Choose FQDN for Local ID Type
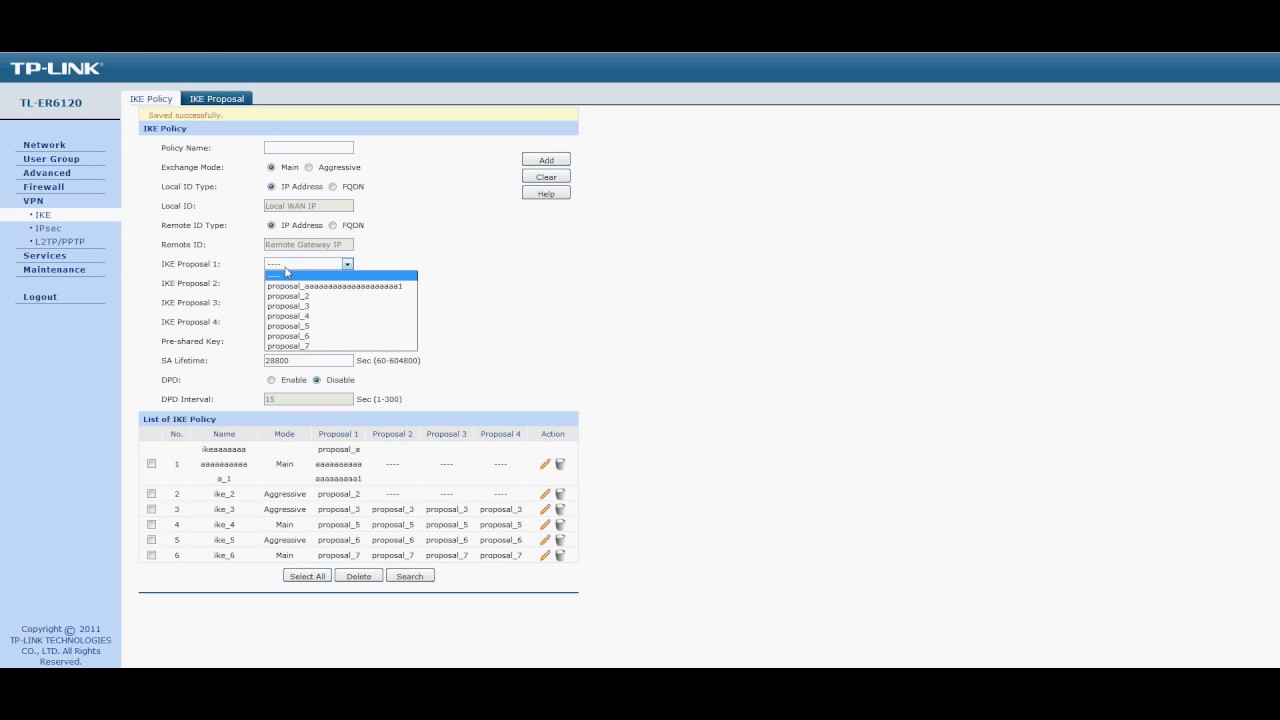The height and width of the screenshot is (720, 1280). [333, 186]
